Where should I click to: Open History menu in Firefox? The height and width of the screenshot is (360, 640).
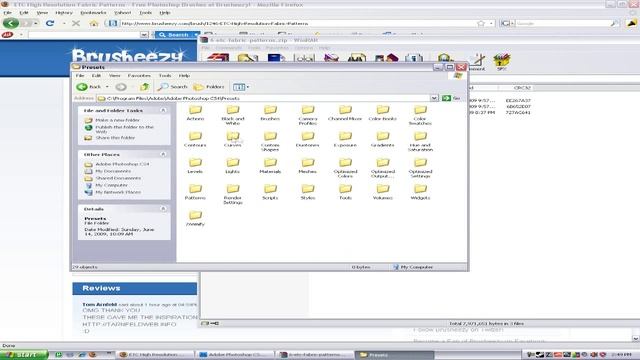click(64, 13)
